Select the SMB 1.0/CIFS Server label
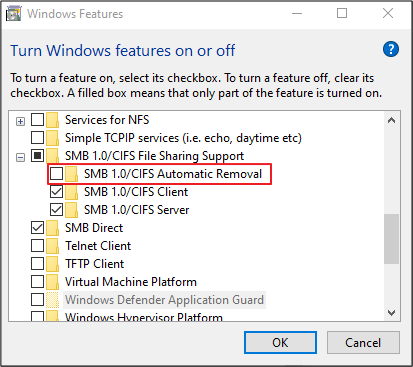The height and width of the screenshot is (367, 413). pos(136,210)
